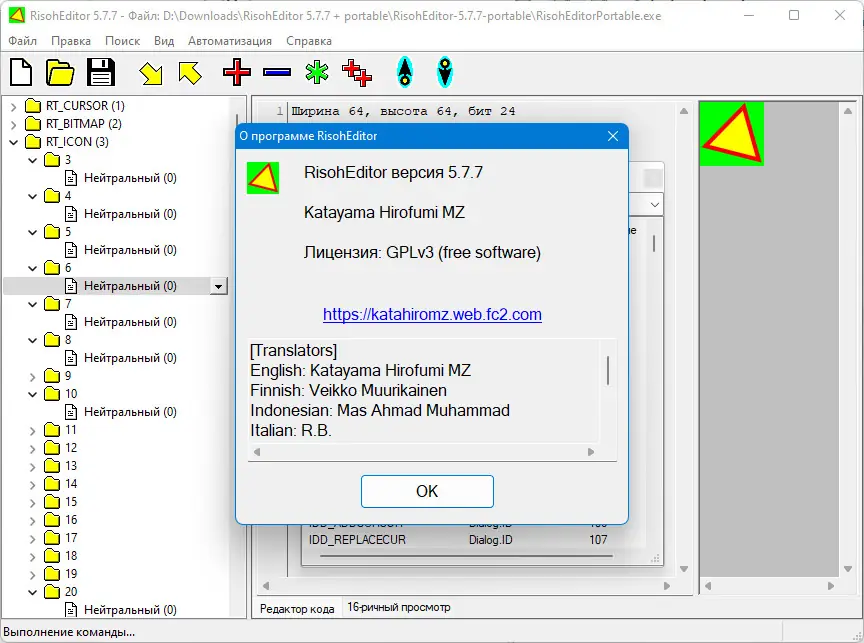
Task: Click the double red plus toolbar icon
Action: pyautogui.click(x=357, y=73)
